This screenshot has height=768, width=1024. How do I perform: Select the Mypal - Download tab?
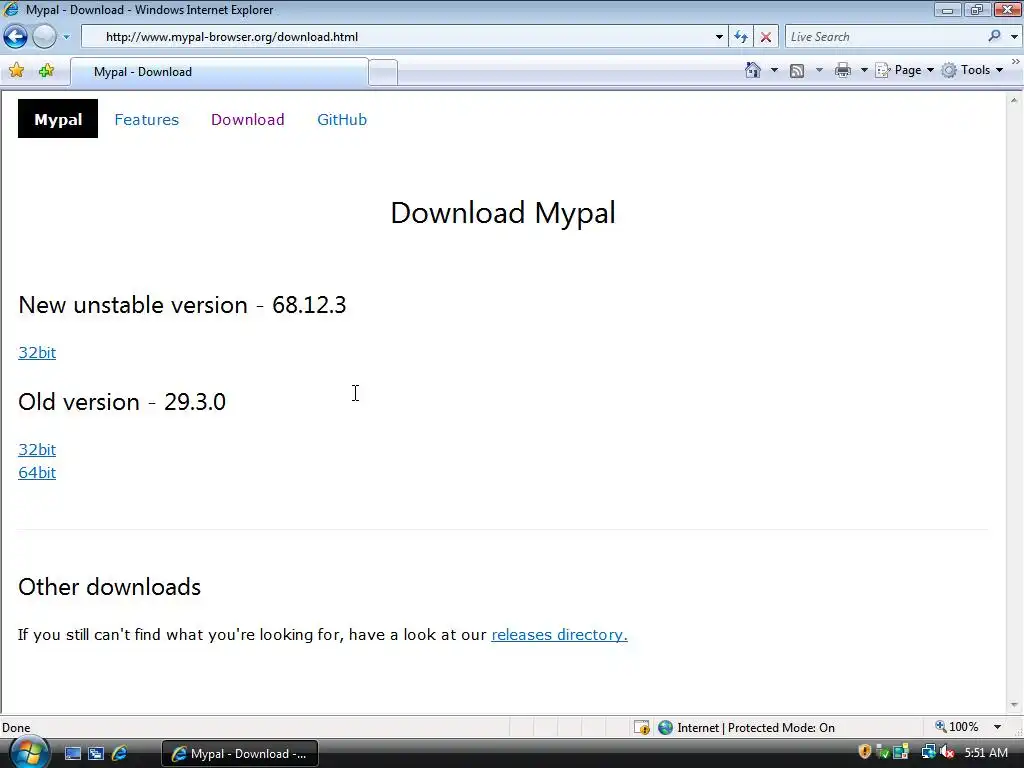219,72
